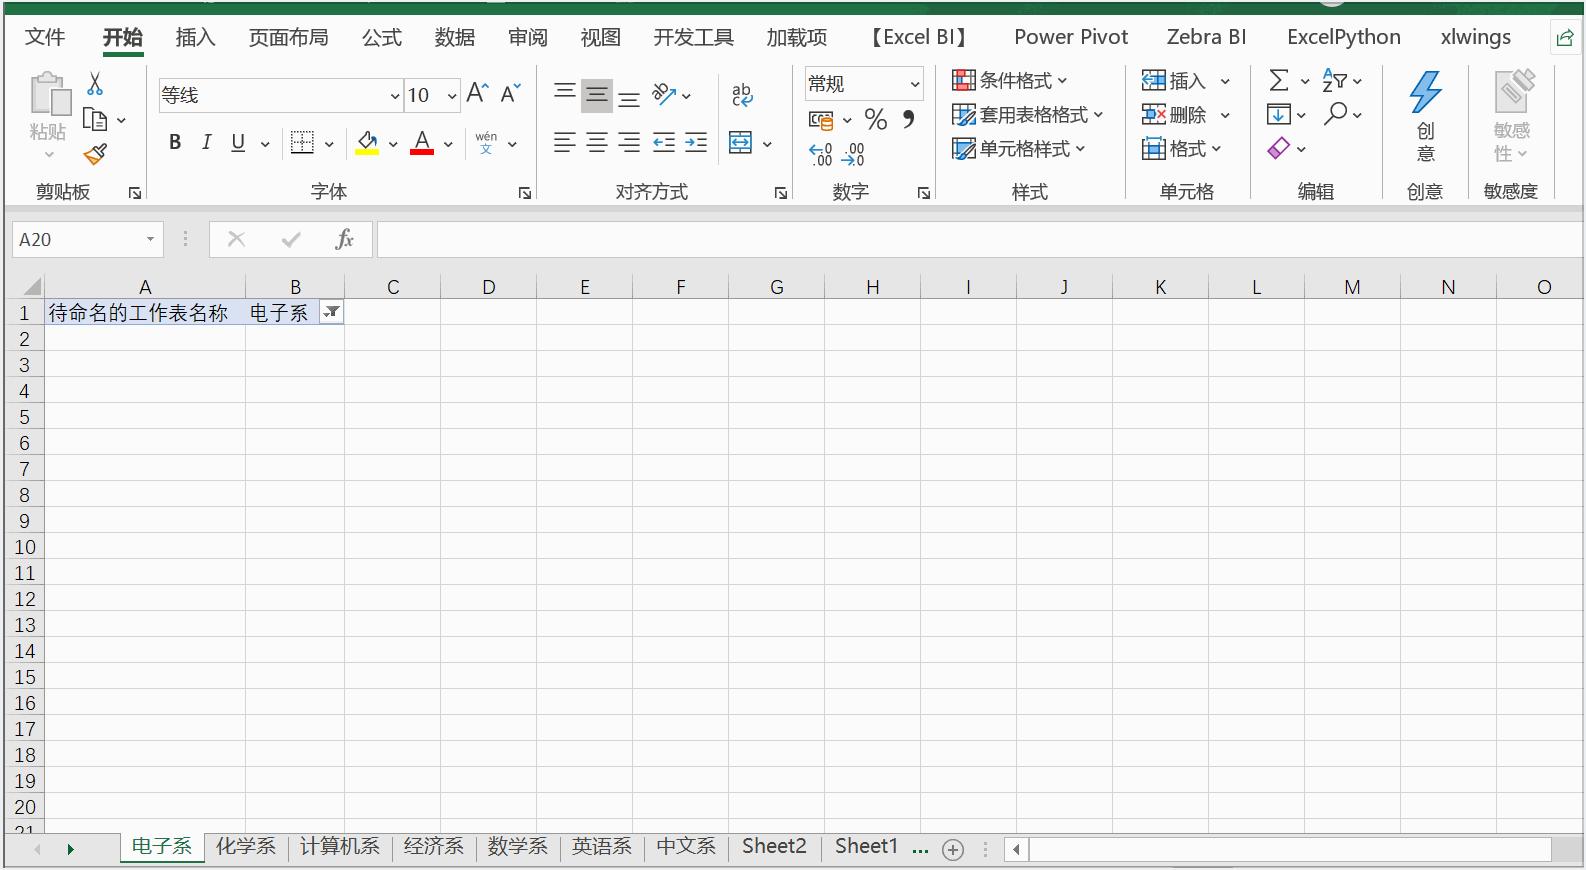
Task: Open the filter dropdown in cell B1
Action: pos(331,313)
